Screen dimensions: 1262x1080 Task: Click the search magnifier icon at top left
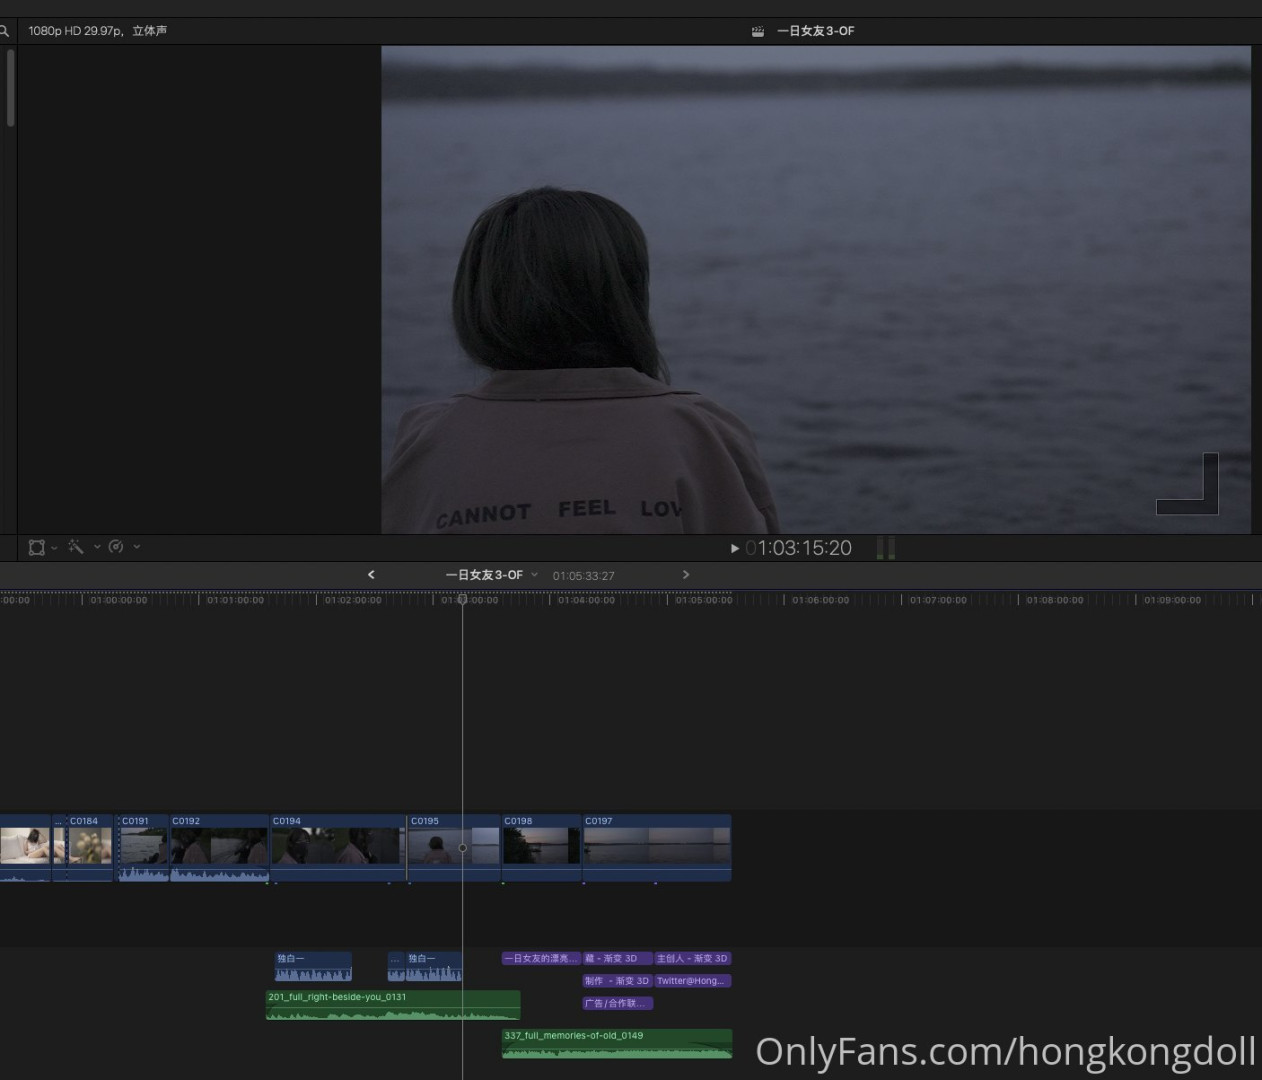[x=4, y=31]
